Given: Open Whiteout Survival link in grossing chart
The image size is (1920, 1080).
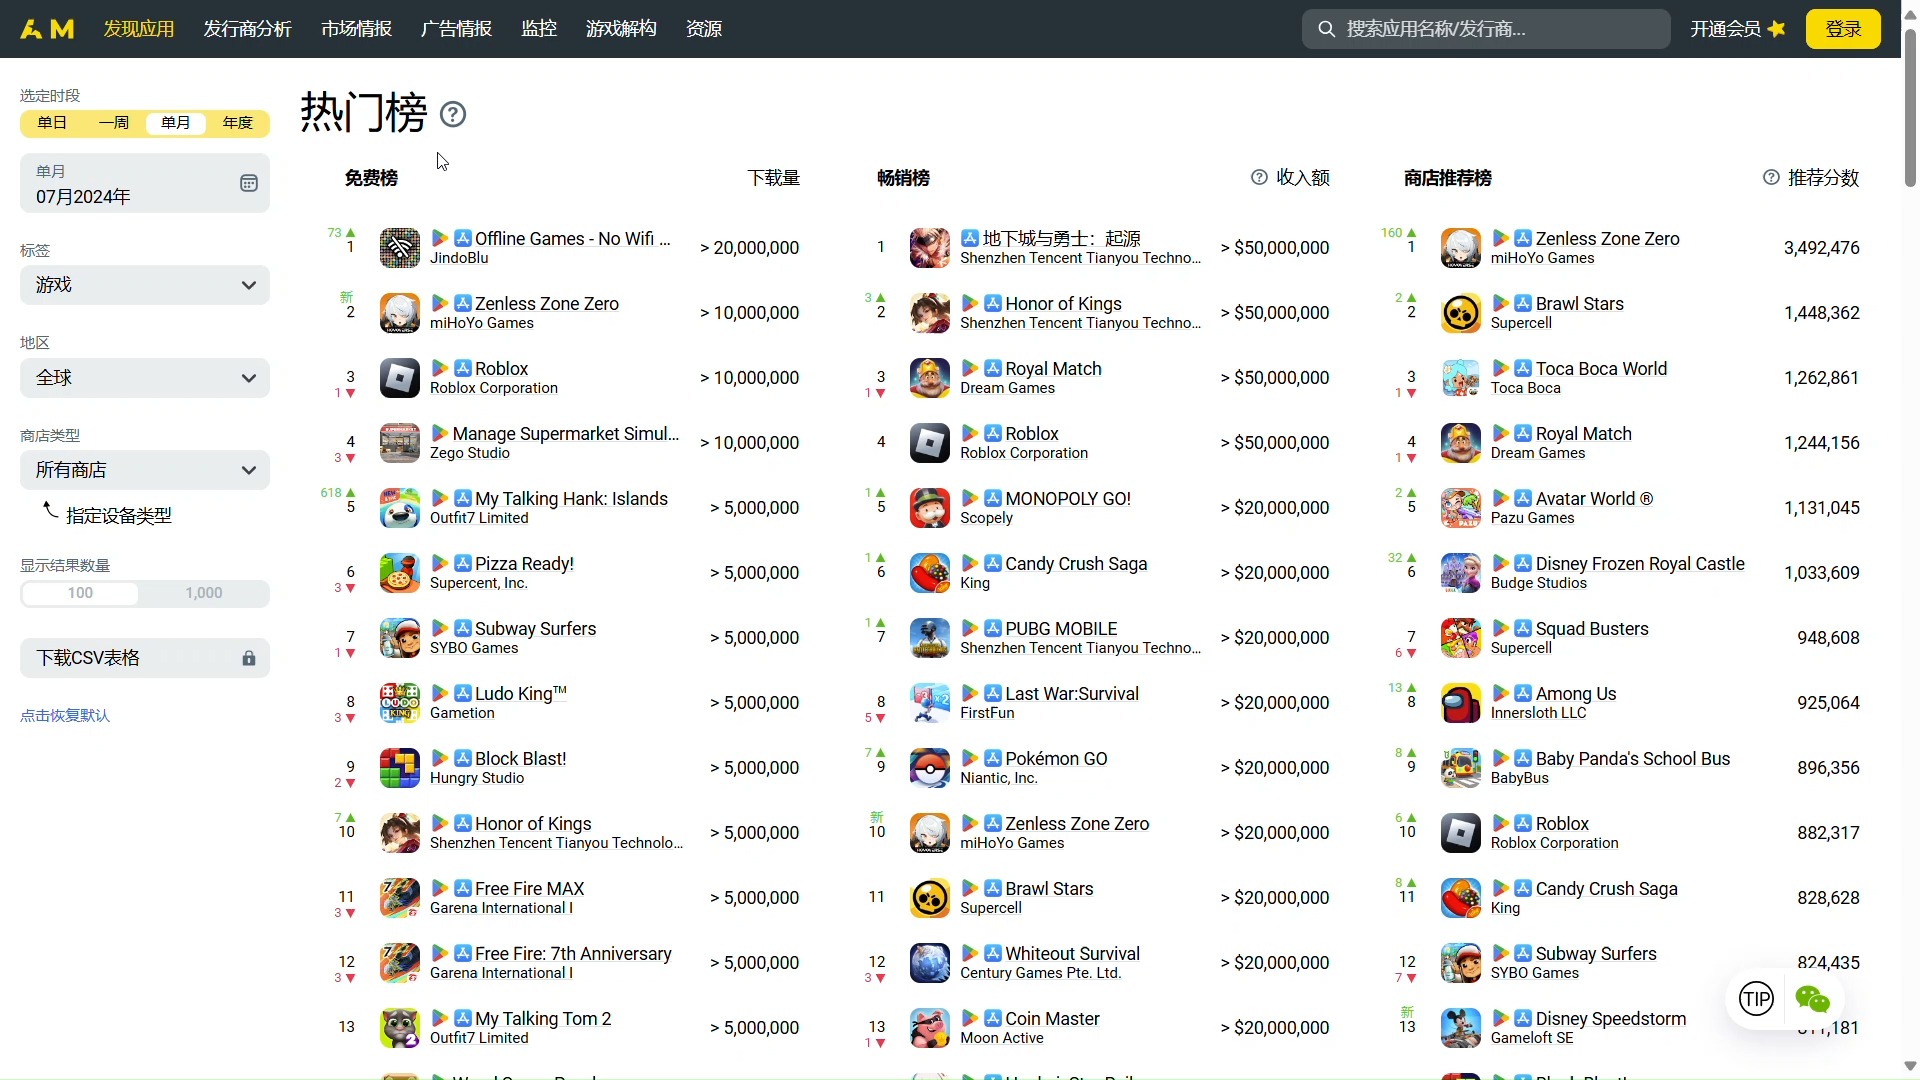Looking at the screenshot, I should [1072, 953].
